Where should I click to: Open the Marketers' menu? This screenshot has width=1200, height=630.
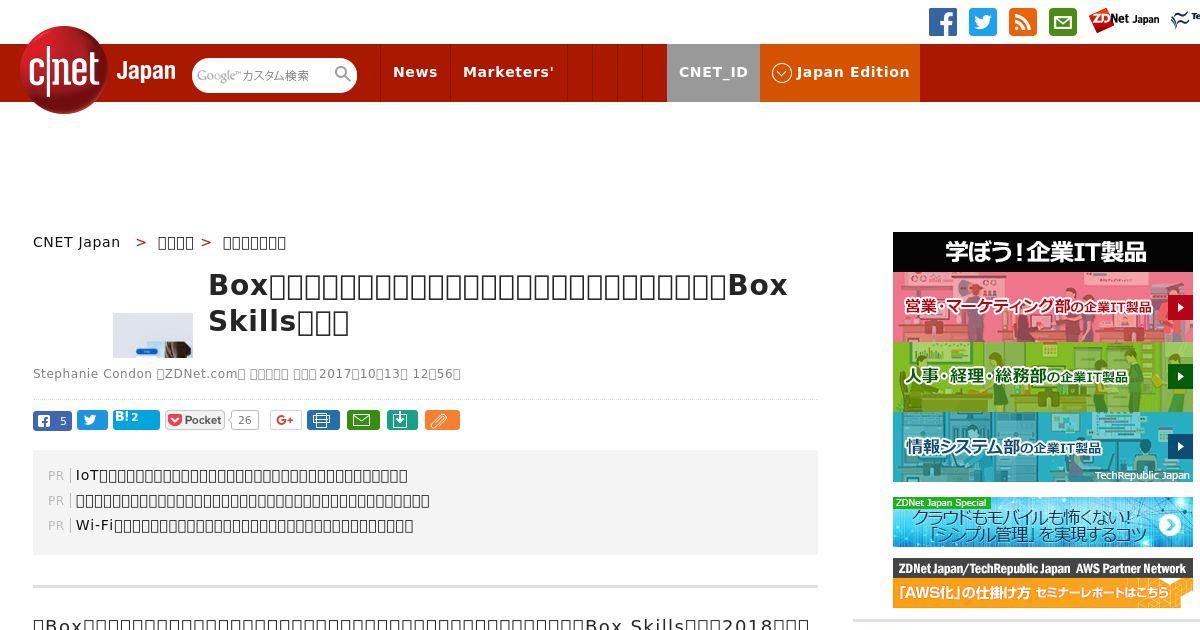[508, 73]
